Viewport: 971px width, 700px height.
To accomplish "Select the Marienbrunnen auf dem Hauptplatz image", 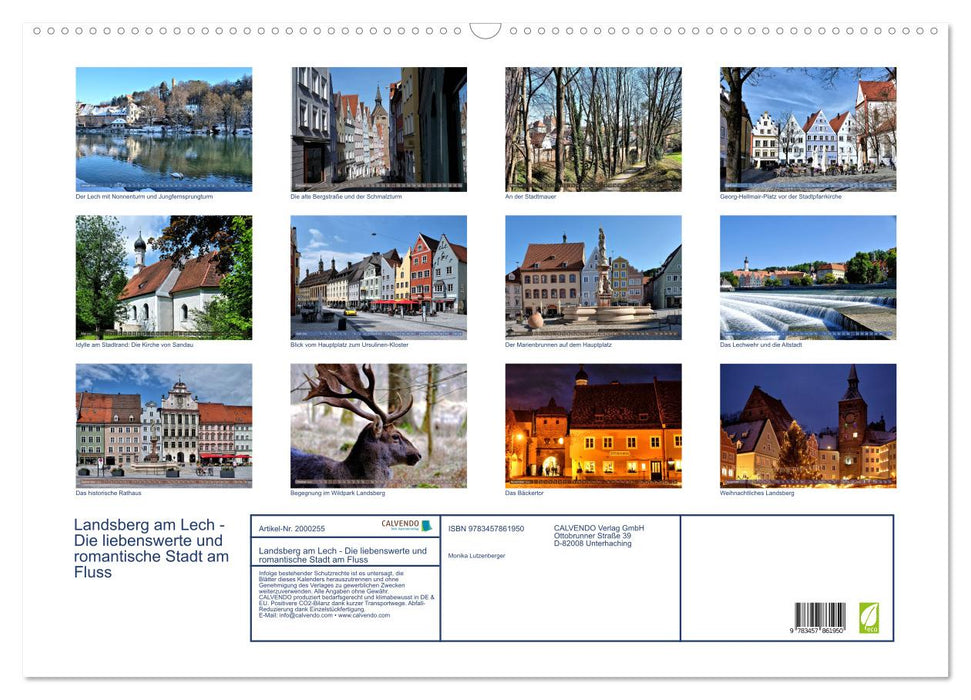I will coord(593,276).
